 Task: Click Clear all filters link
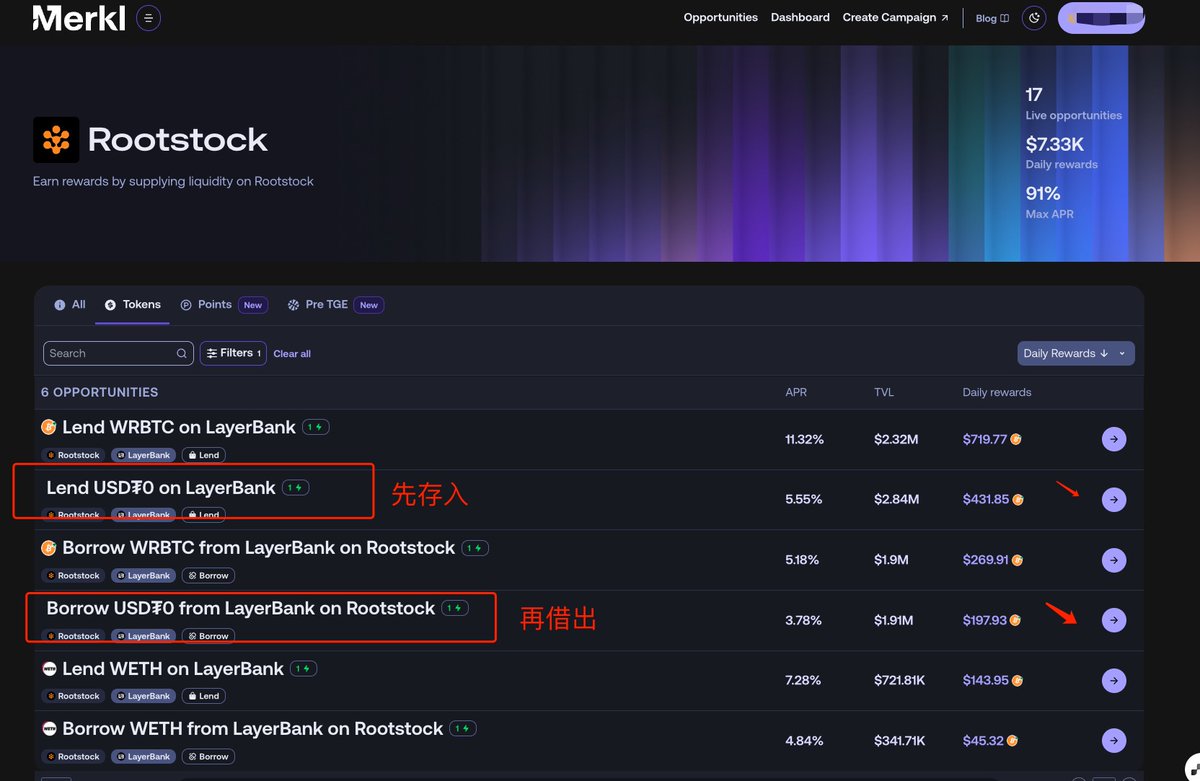pyautogui.click(x=292, y=354)
